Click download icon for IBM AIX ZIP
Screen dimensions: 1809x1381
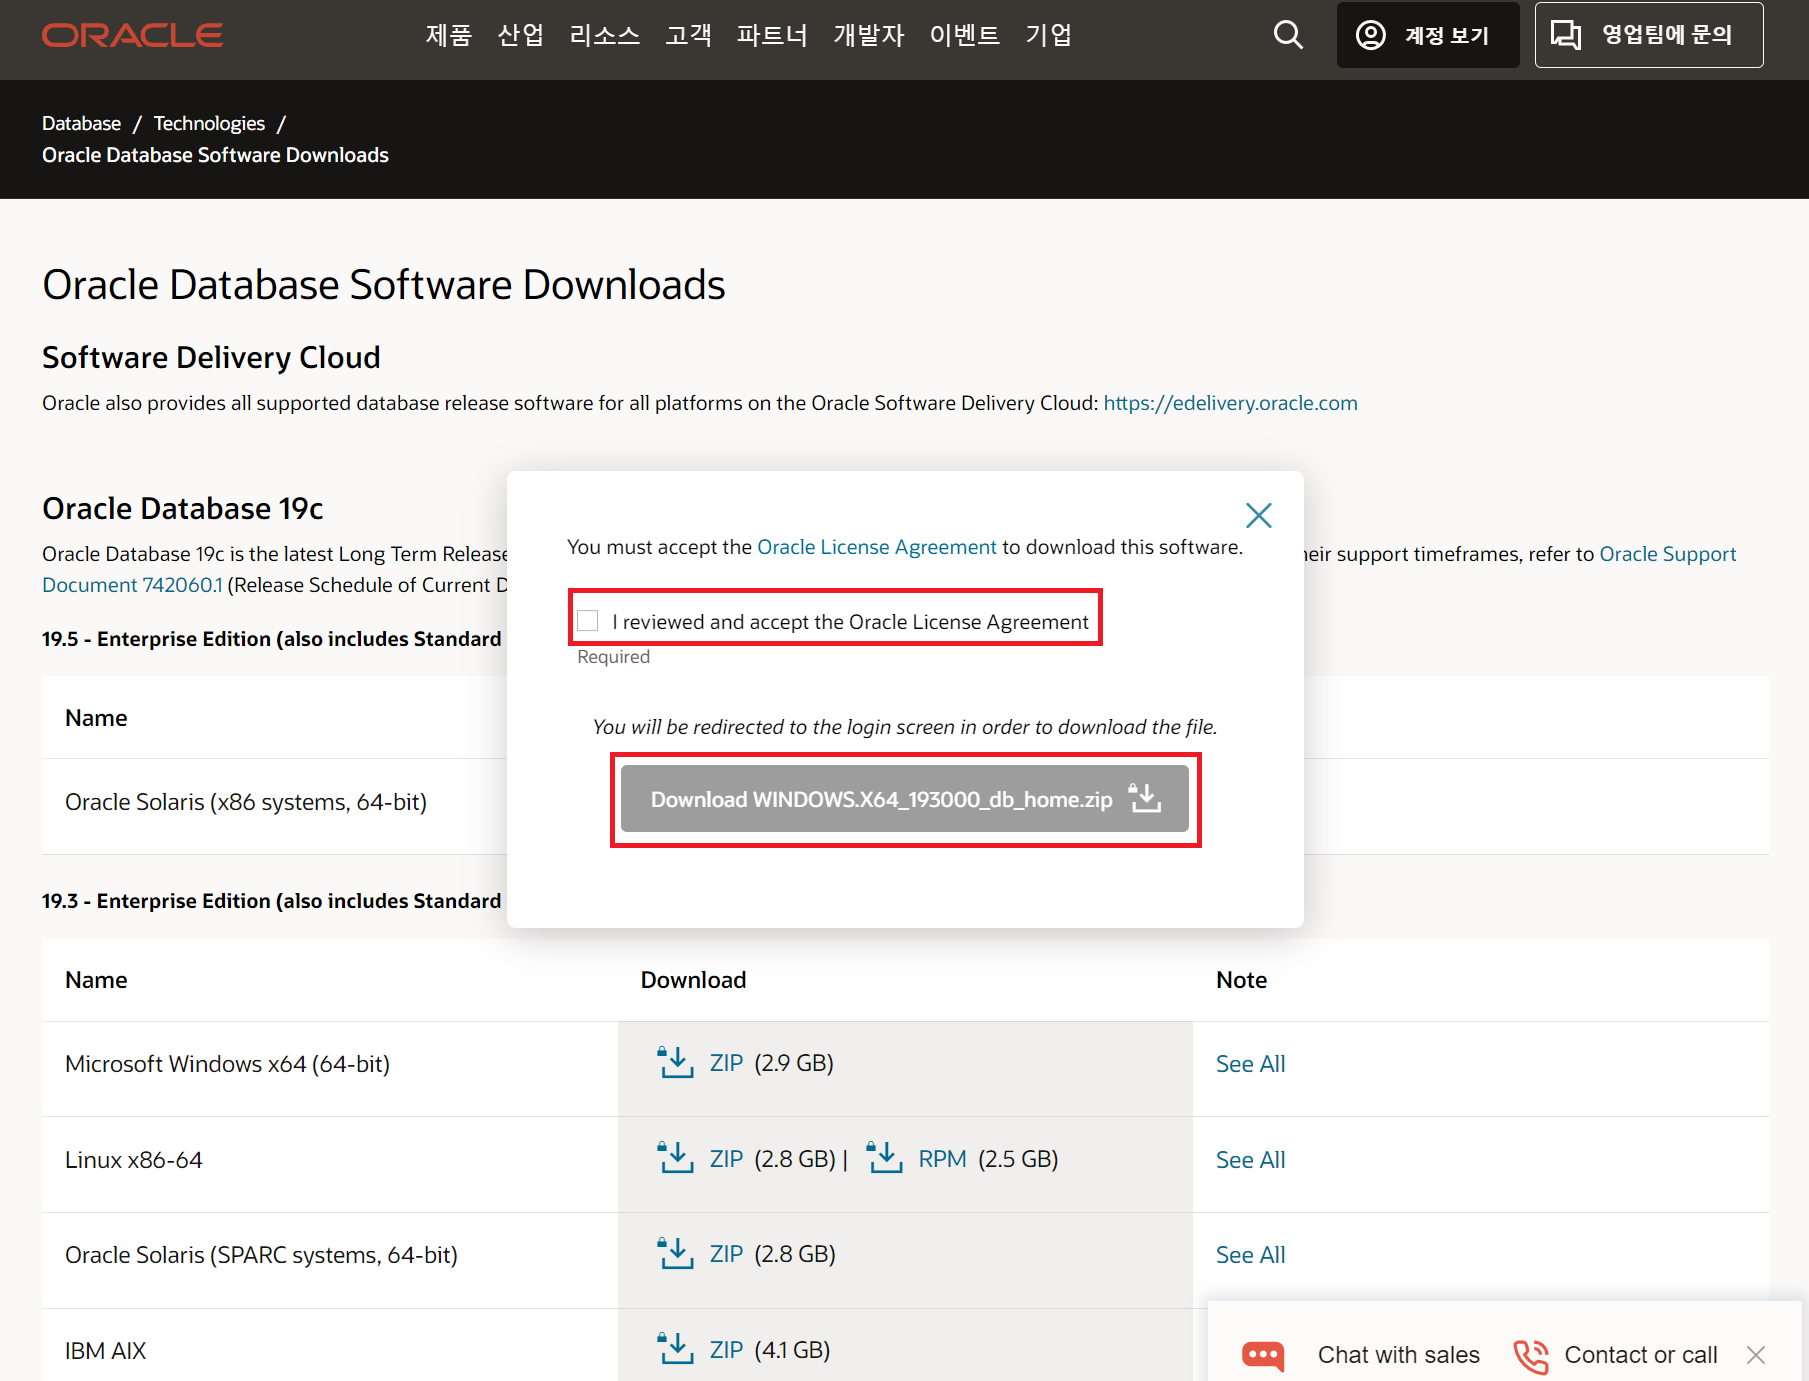point(676,1349)
